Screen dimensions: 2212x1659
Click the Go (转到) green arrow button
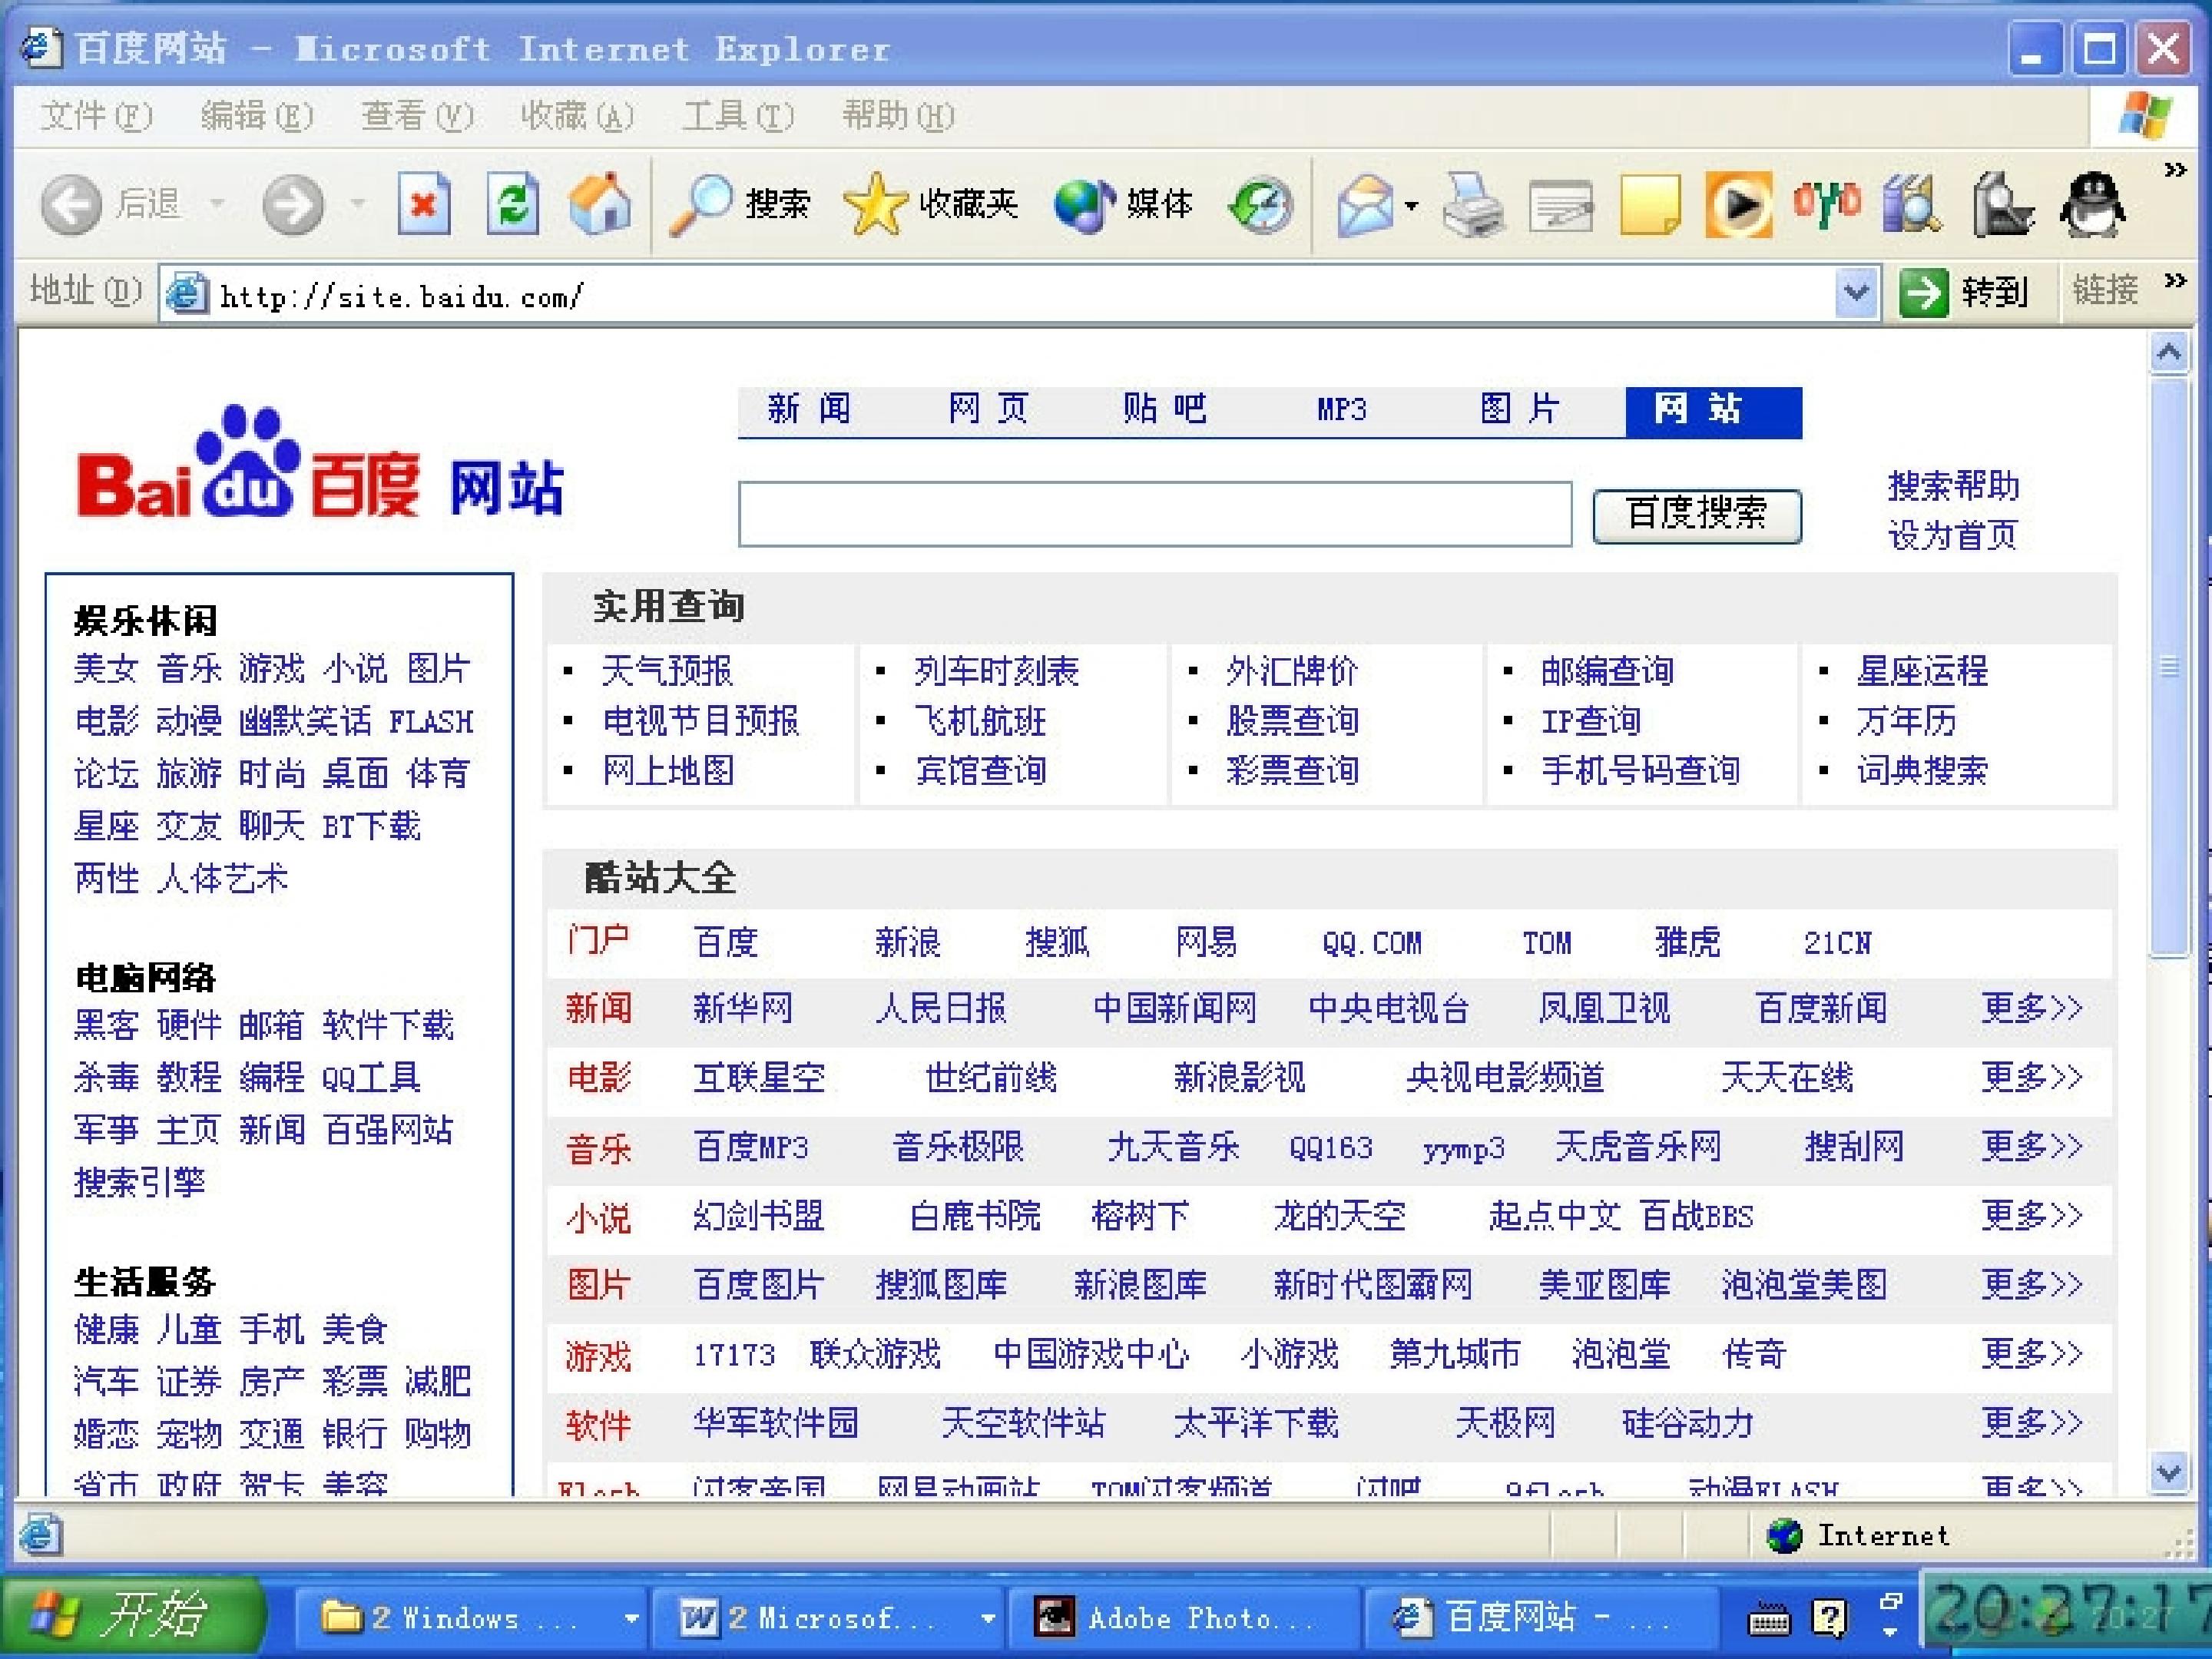(1964, 293)
